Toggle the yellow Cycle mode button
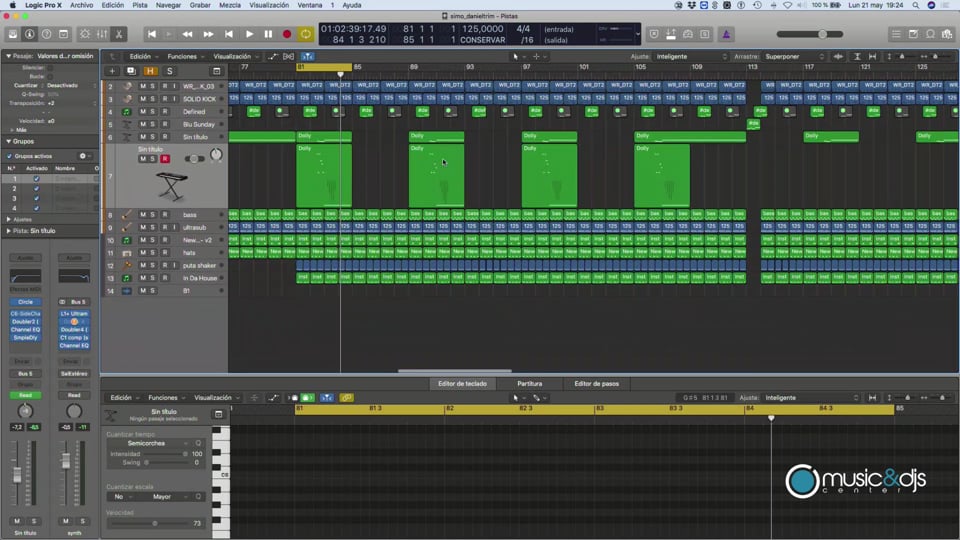Image resolution: width=960 pixels, height=540 pixels. point(305,34)
